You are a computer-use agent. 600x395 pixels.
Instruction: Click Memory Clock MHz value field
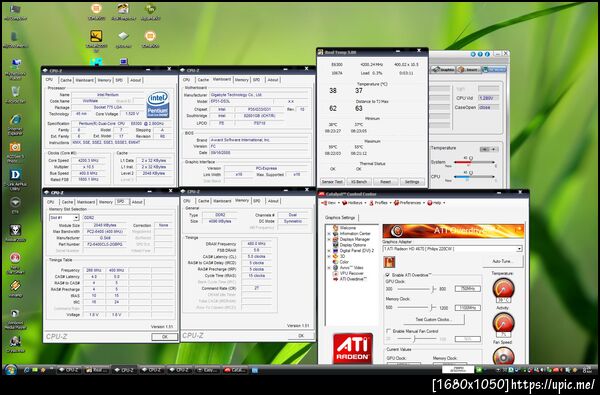[468, 308]
